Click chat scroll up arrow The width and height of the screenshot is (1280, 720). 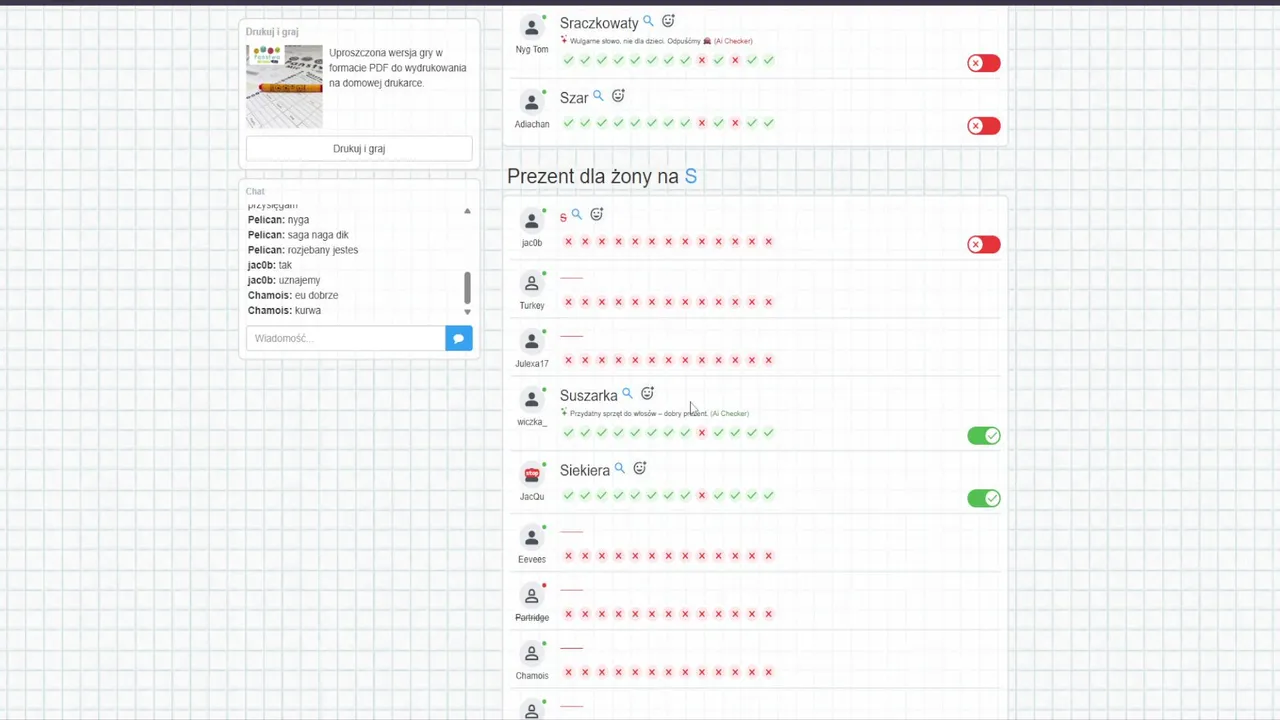(467, 211)
